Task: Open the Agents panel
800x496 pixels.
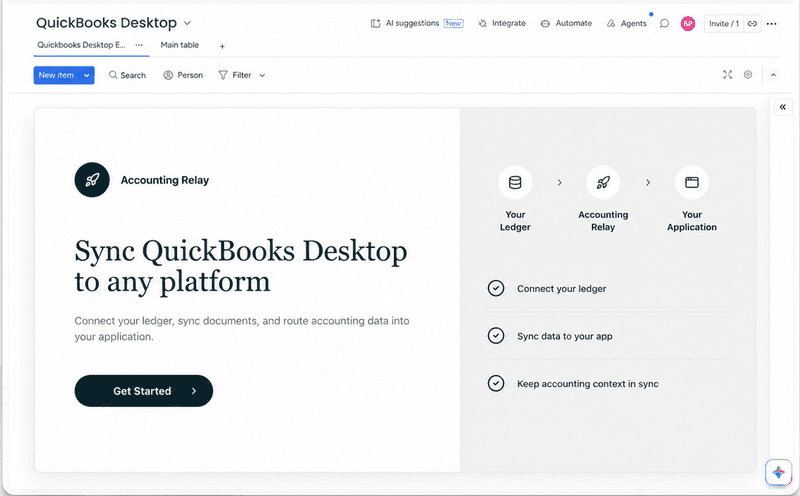Action: [627, 23]
